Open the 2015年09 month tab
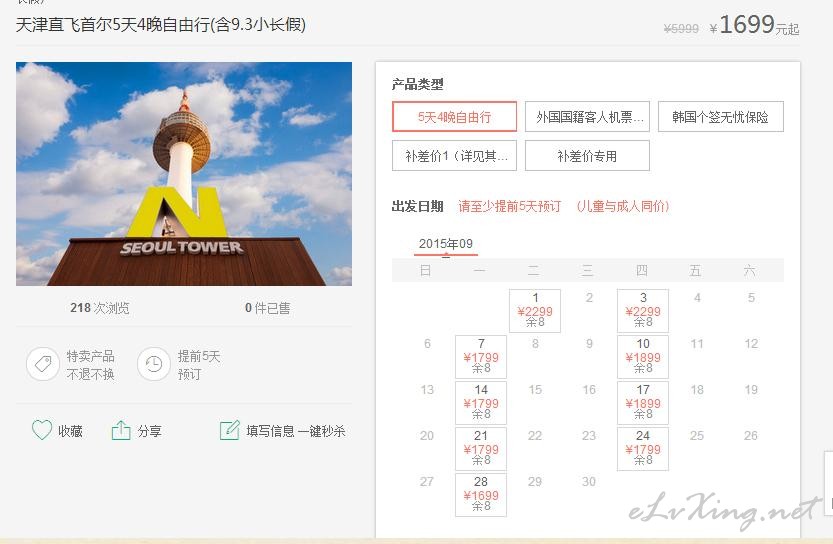This screenshot has height=544, width=833. [x=446, y=244]
